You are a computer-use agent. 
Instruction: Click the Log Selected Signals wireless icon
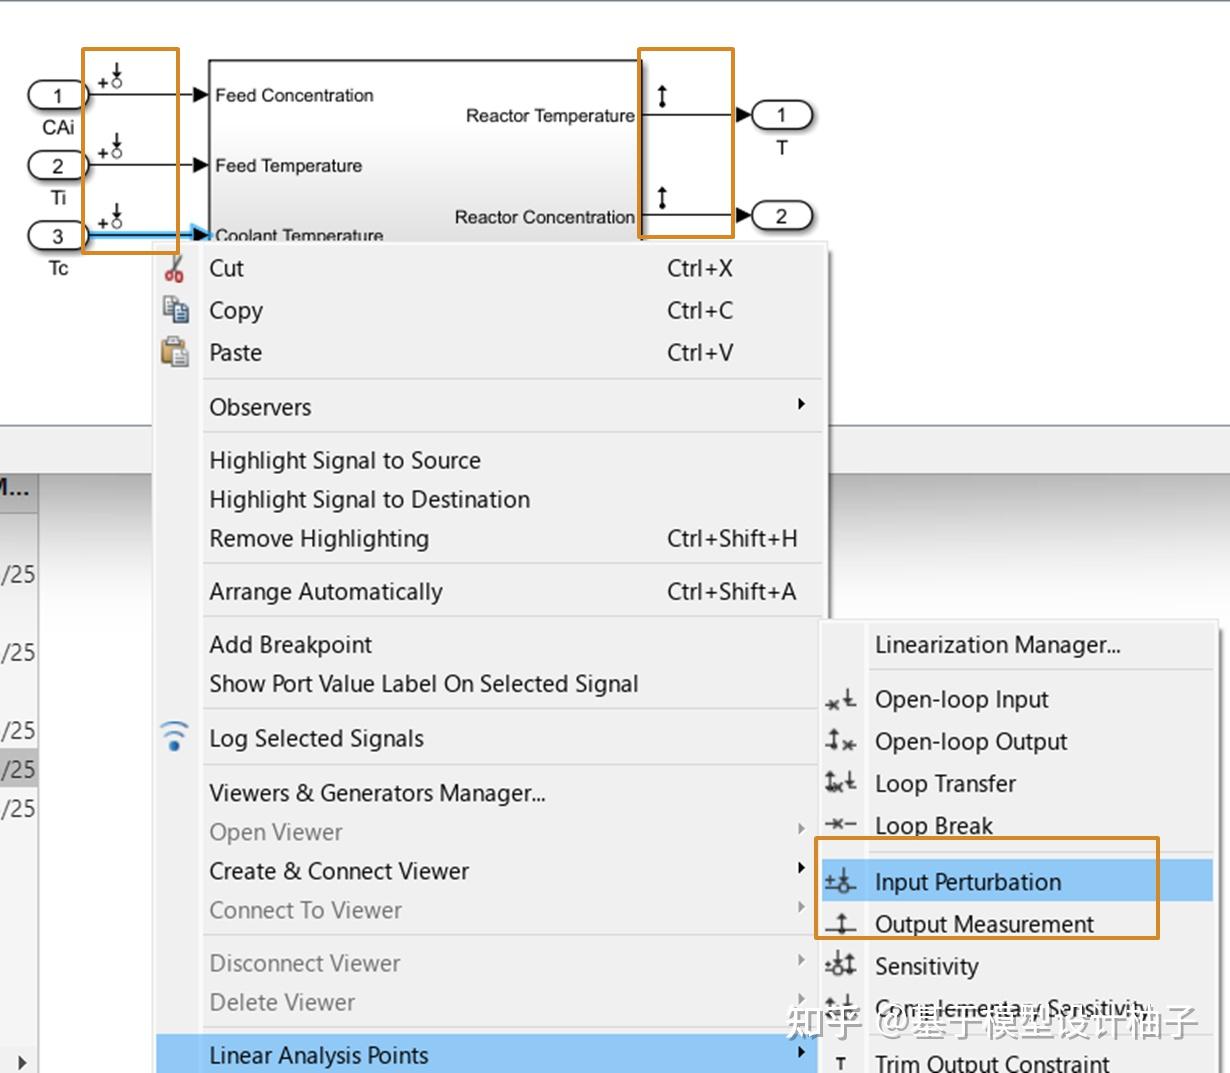click(175, 736)
